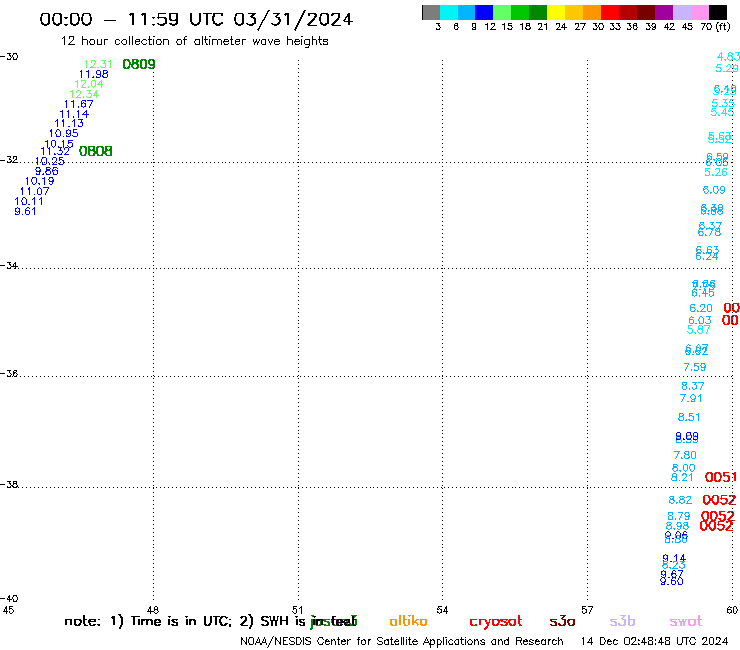Click the orange 'altika' satellite legend label
The image size is (740, 650).
tap(408, 621)
